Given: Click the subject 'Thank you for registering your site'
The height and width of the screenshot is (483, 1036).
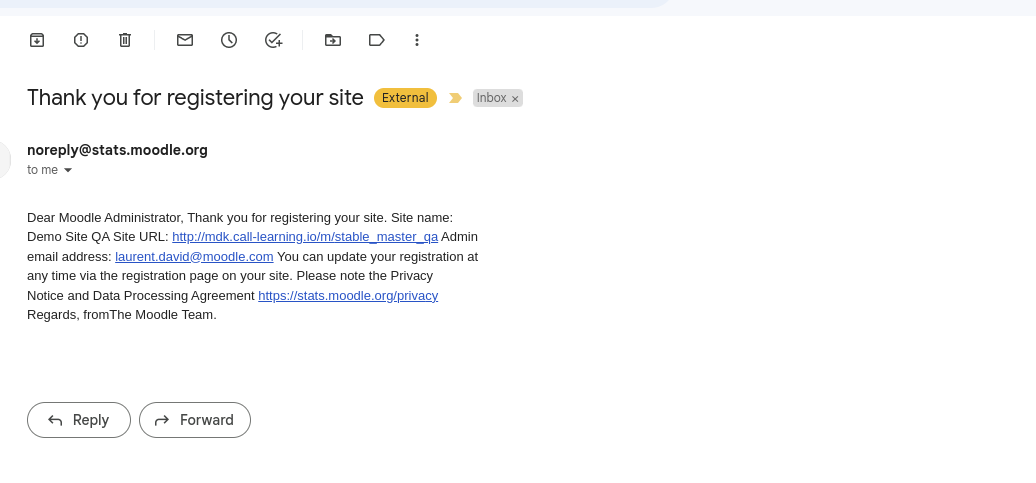Looking at the screenshot, I should [196, 98].
